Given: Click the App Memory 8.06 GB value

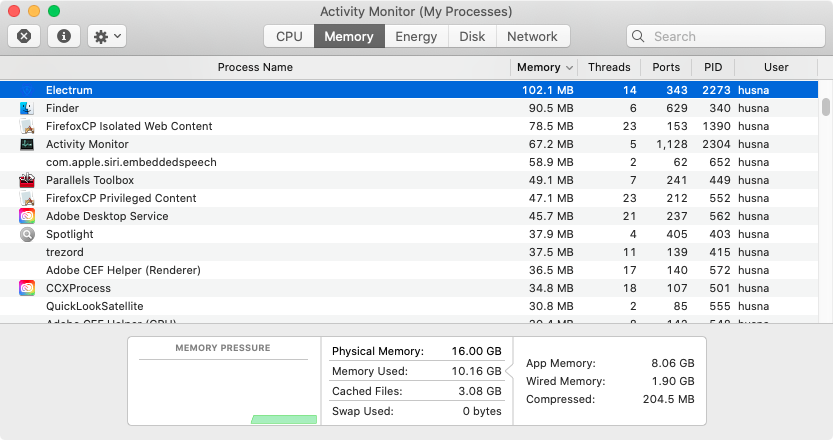Looking at the screenshot, I should point(673,363).
